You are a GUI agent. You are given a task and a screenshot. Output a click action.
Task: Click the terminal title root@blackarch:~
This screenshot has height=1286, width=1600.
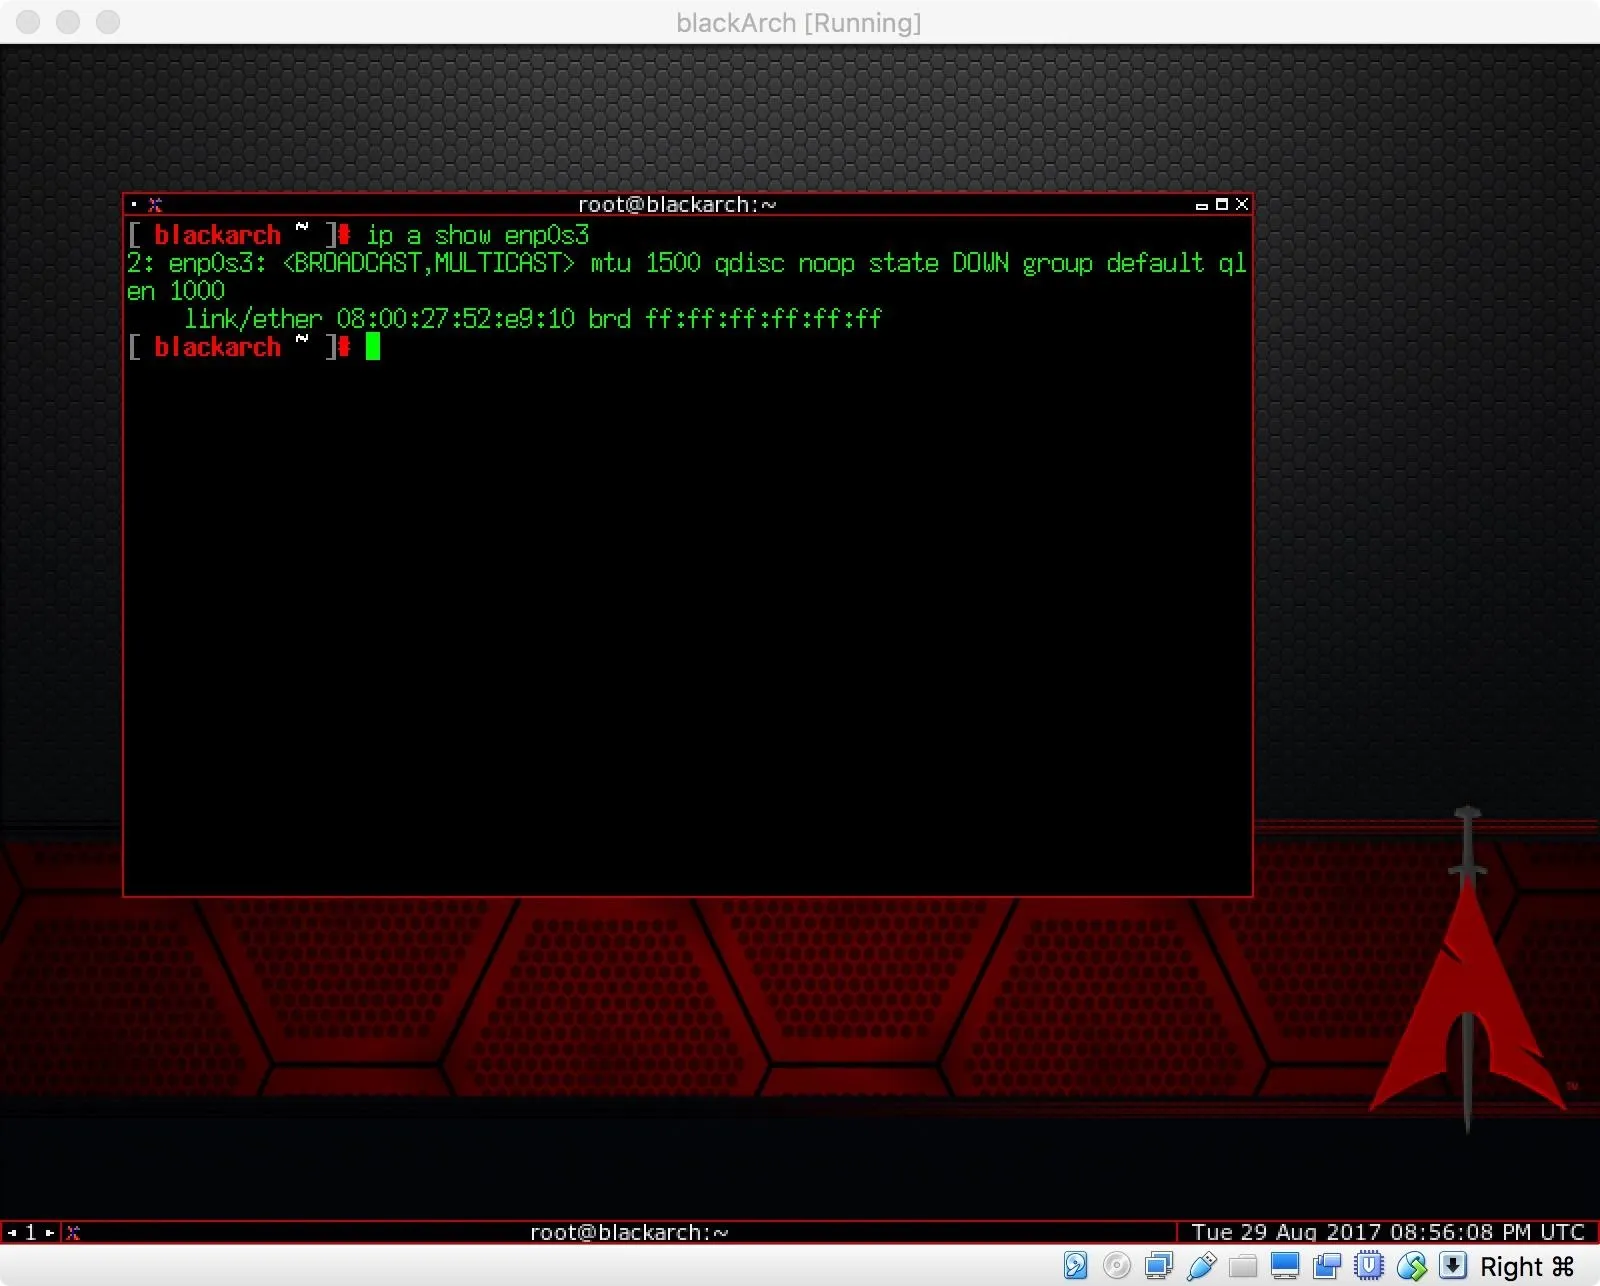coord(677,205)
